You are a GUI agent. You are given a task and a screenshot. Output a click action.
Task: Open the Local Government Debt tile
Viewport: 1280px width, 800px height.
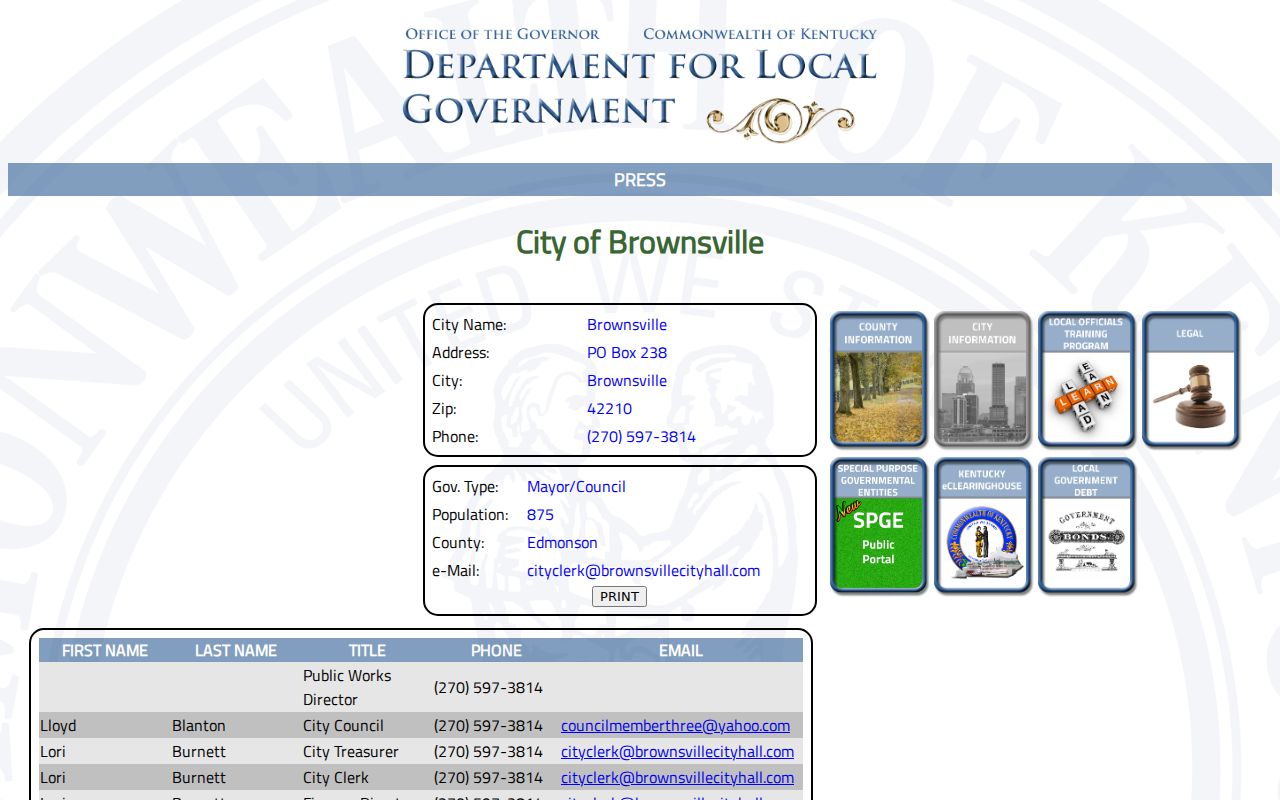(1086, 526)
